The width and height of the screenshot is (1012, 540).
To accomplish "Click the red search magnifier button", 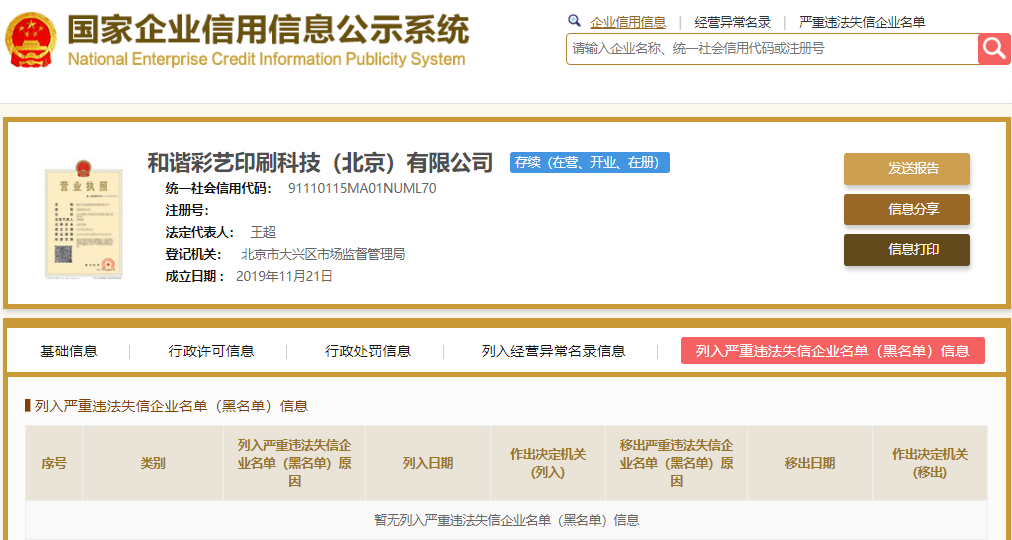I will pyautogui.click(x=994, y=49).
